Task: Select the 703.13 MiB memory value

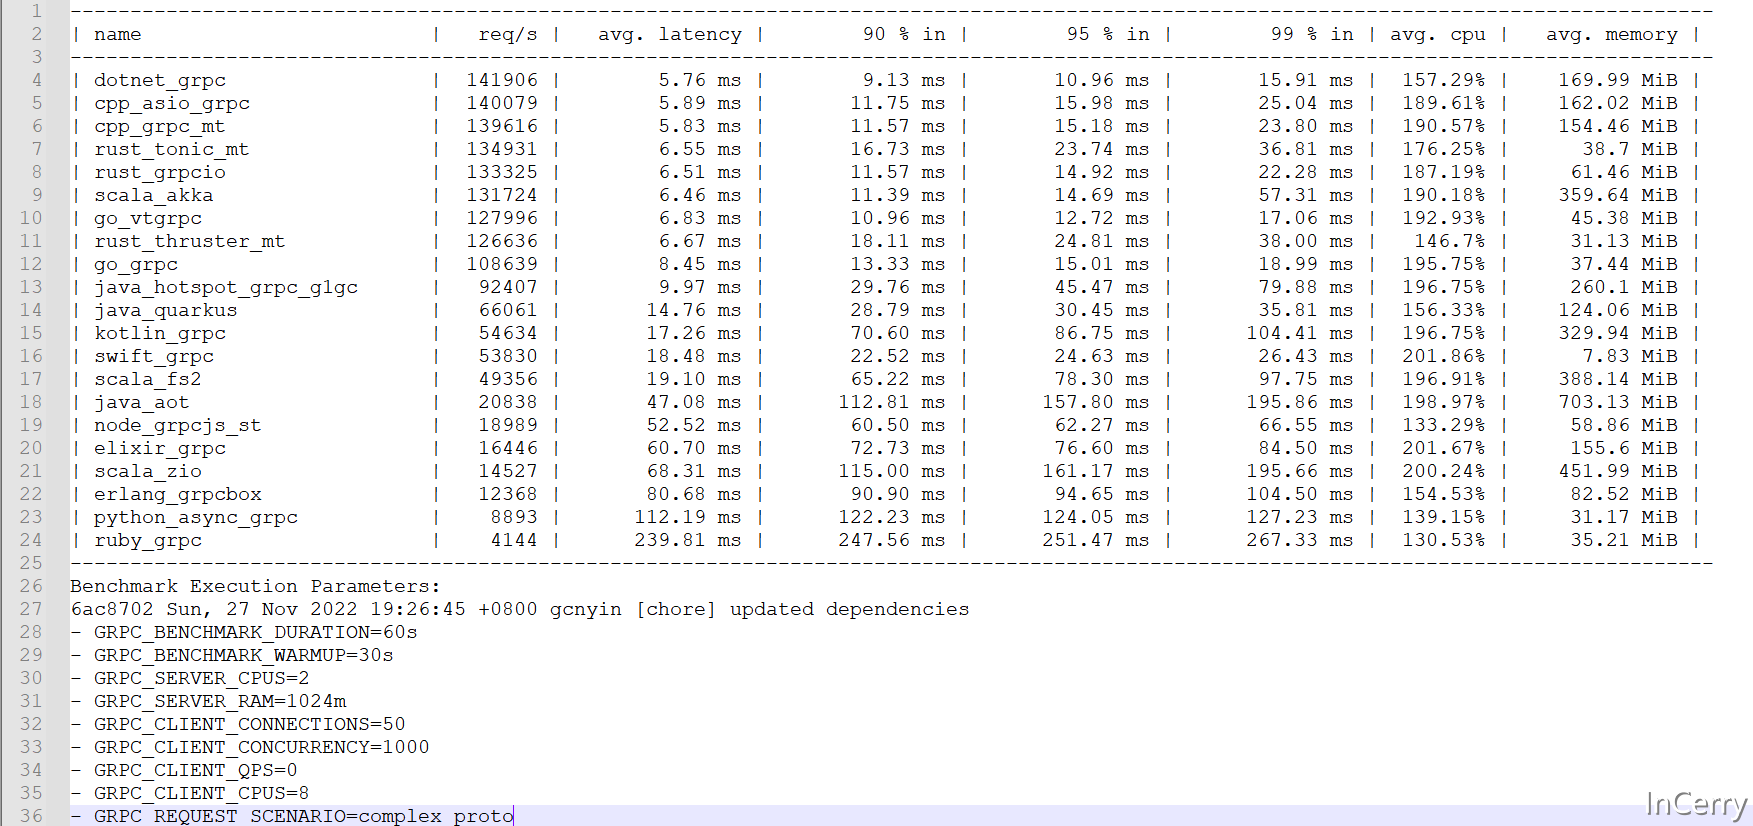Action: click(1618, 402)
